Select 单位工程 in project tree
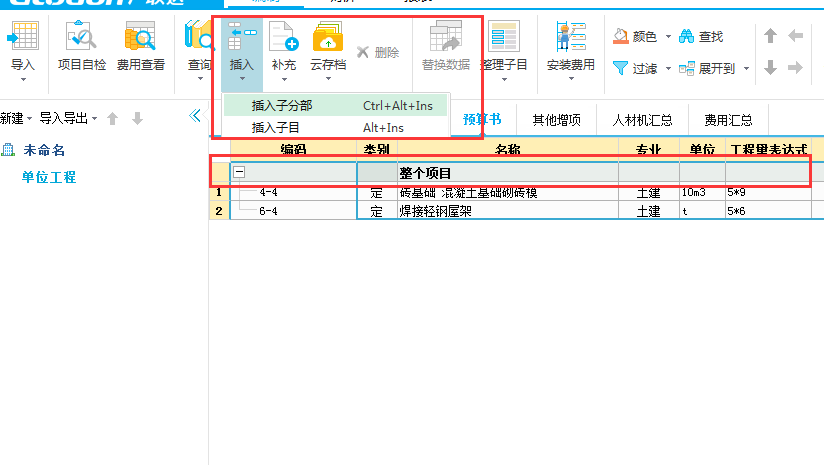The image size is (824, 465). coord(49,177)
